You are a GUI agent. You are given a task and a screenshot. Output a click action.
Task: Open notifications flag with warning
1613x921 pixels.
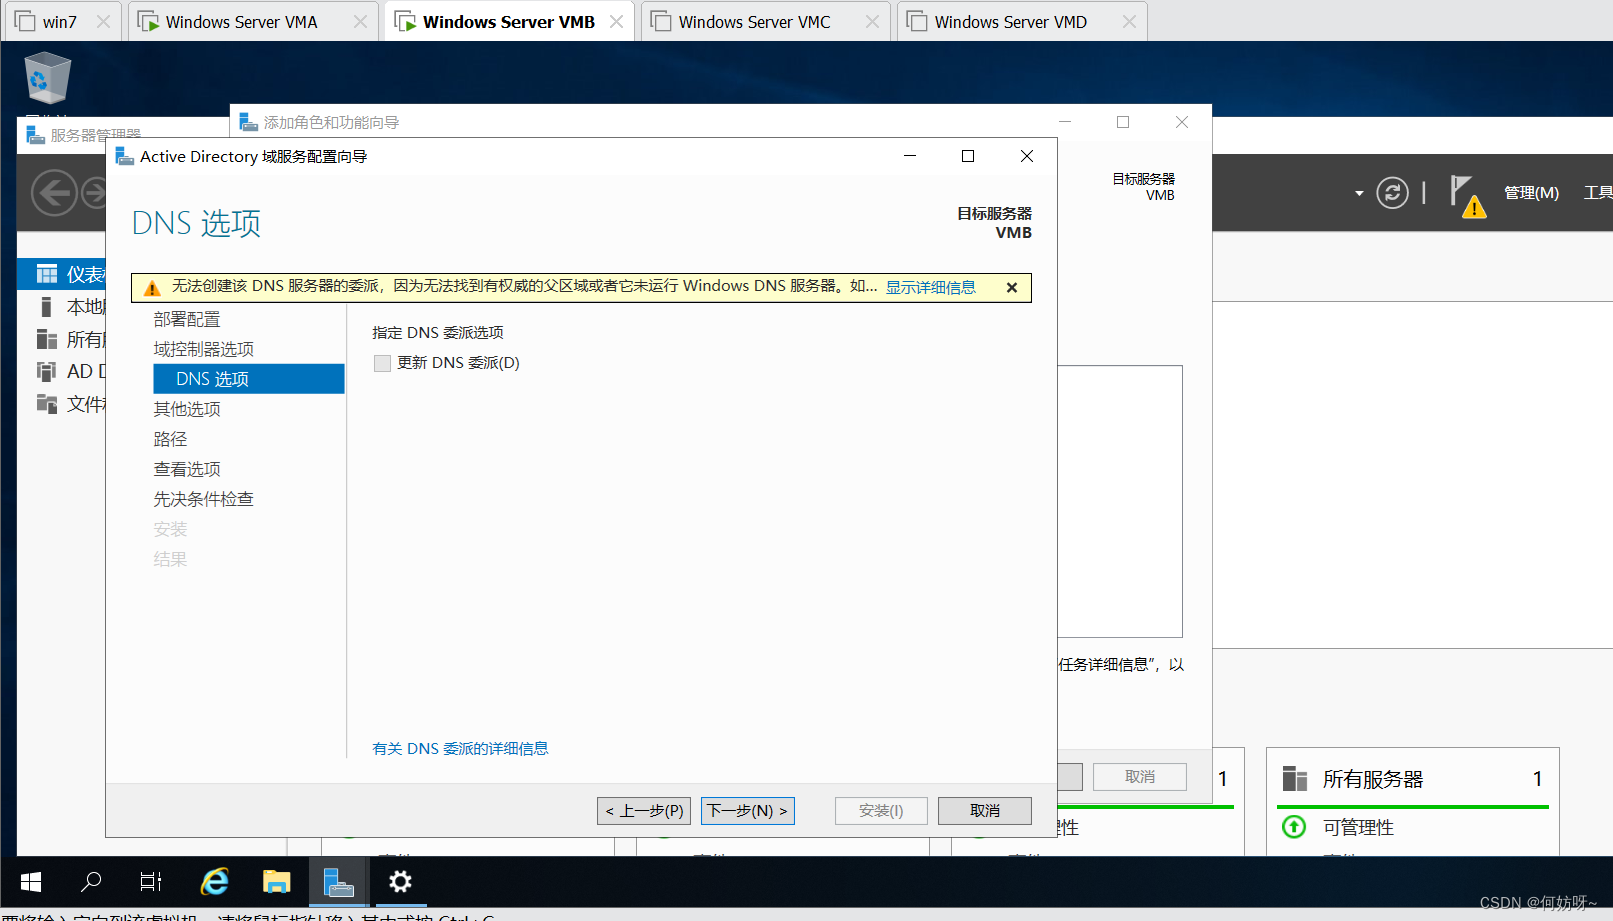coord(1468,196)
